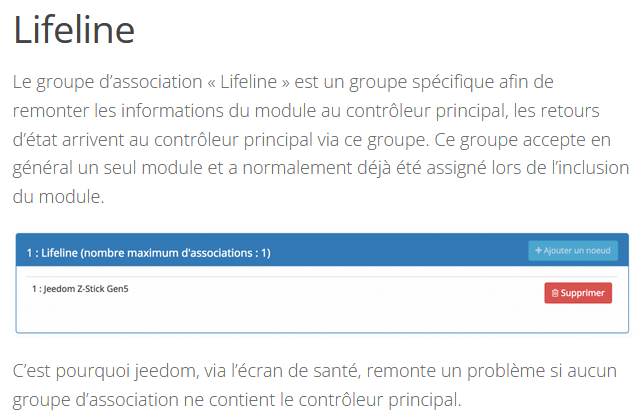The height and width of the screenshot is (418, 641).
Task: Click the blue Lifeline panel header title
Action: (149, 253)
